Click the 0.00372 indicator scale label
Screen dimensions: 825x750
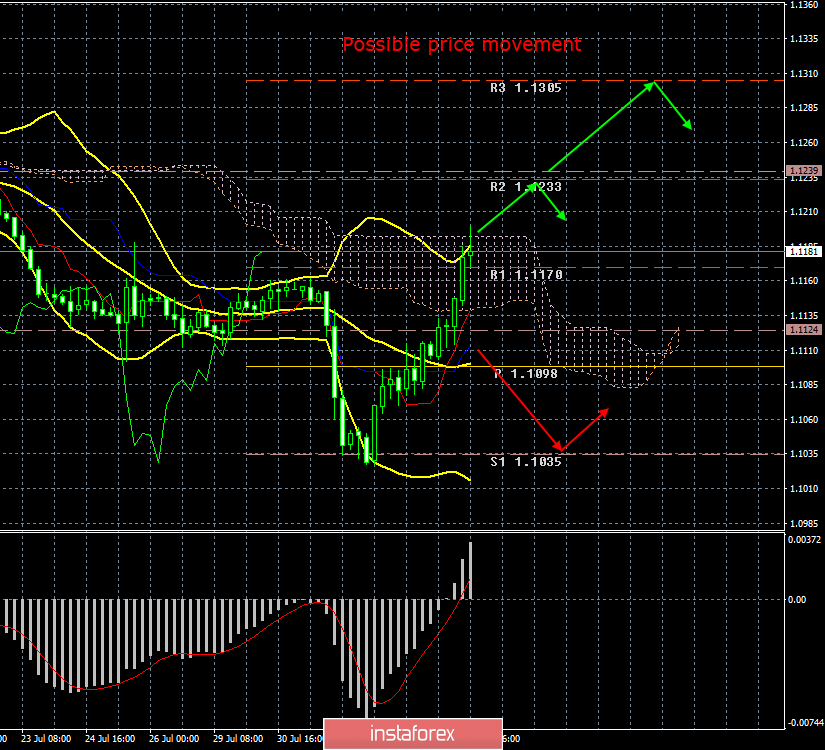803,541
